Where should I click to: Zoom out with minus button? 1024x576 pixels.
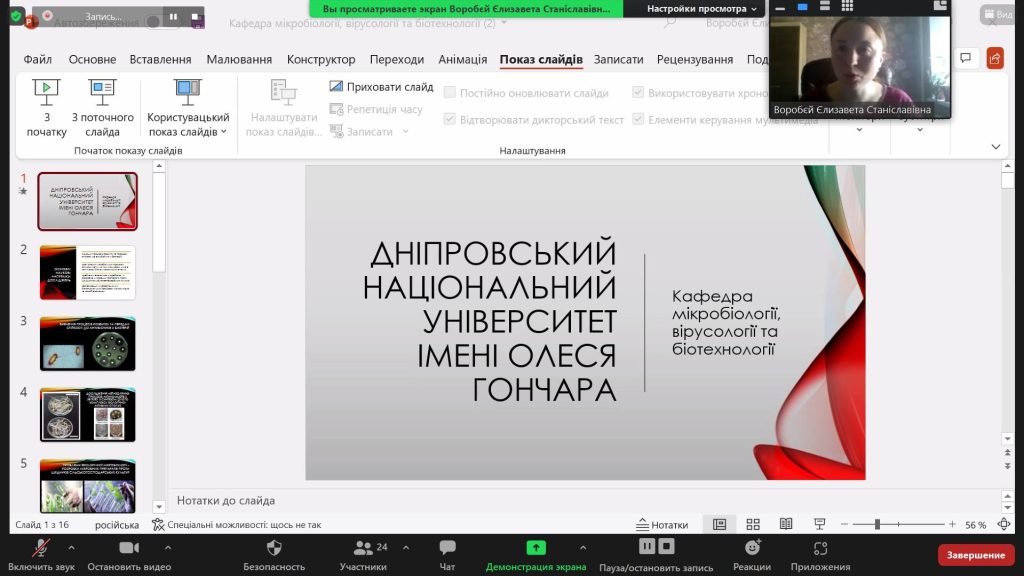click(844, 524)
